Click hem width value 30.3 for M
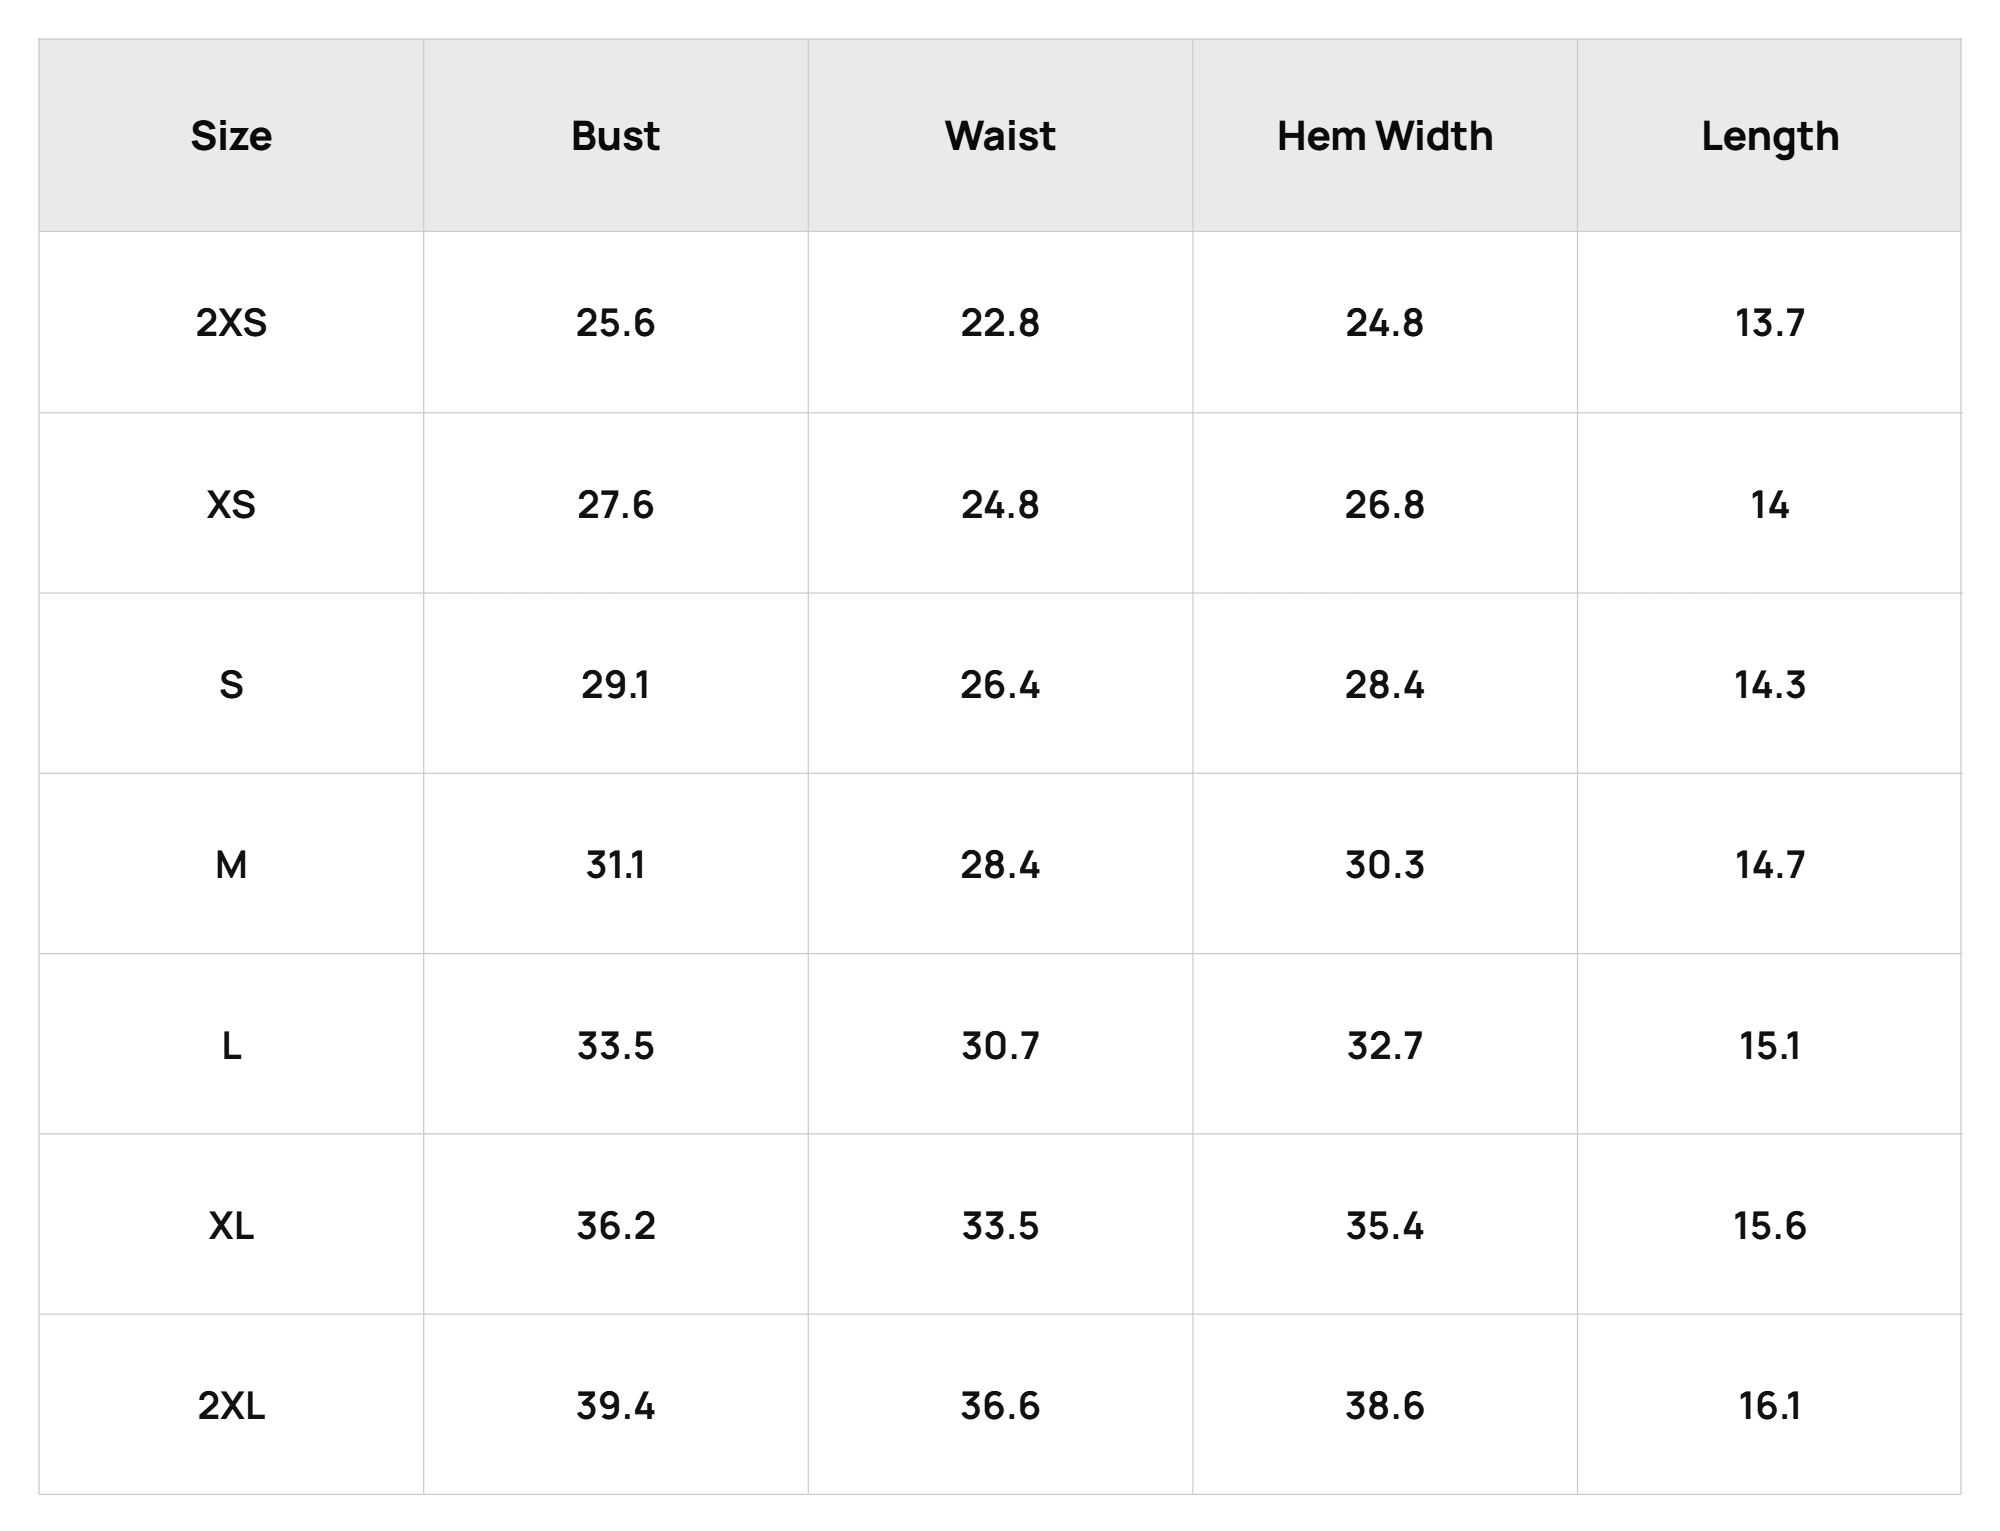 pos(1385,865)
